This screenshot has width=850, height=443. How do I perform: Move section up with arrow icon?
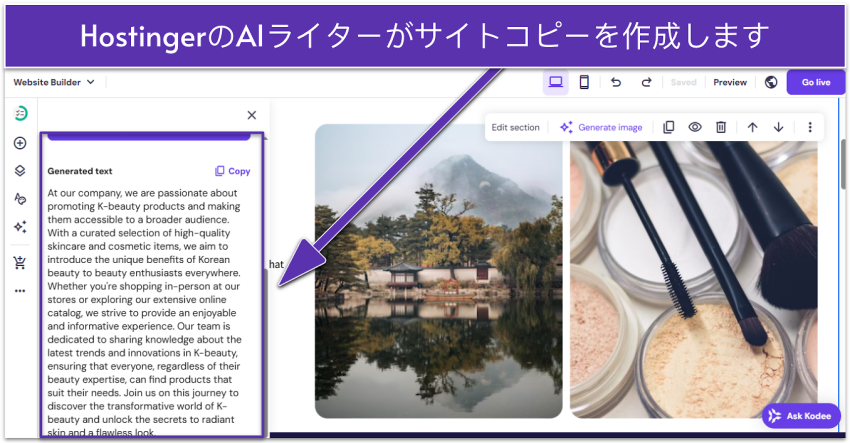point(752,127)
